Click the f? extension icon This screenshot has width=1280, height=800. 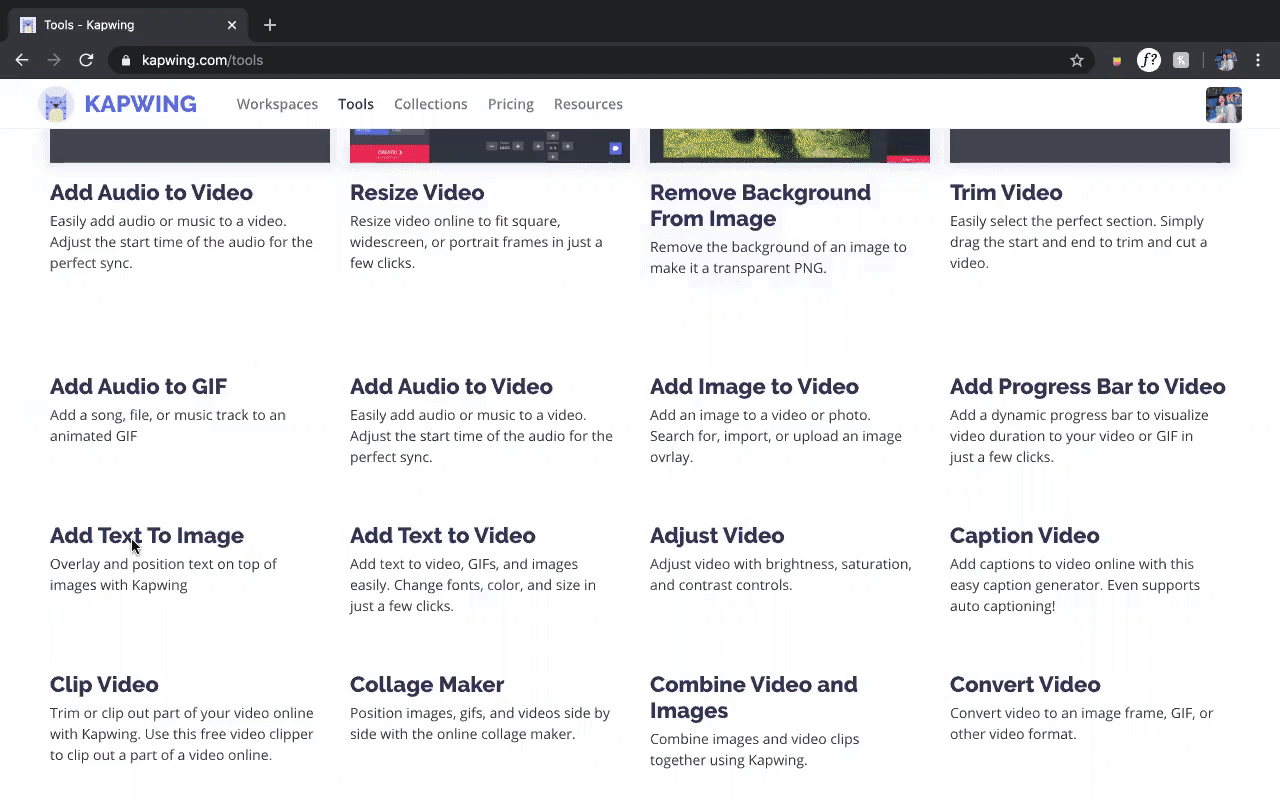click(1149, 60)
